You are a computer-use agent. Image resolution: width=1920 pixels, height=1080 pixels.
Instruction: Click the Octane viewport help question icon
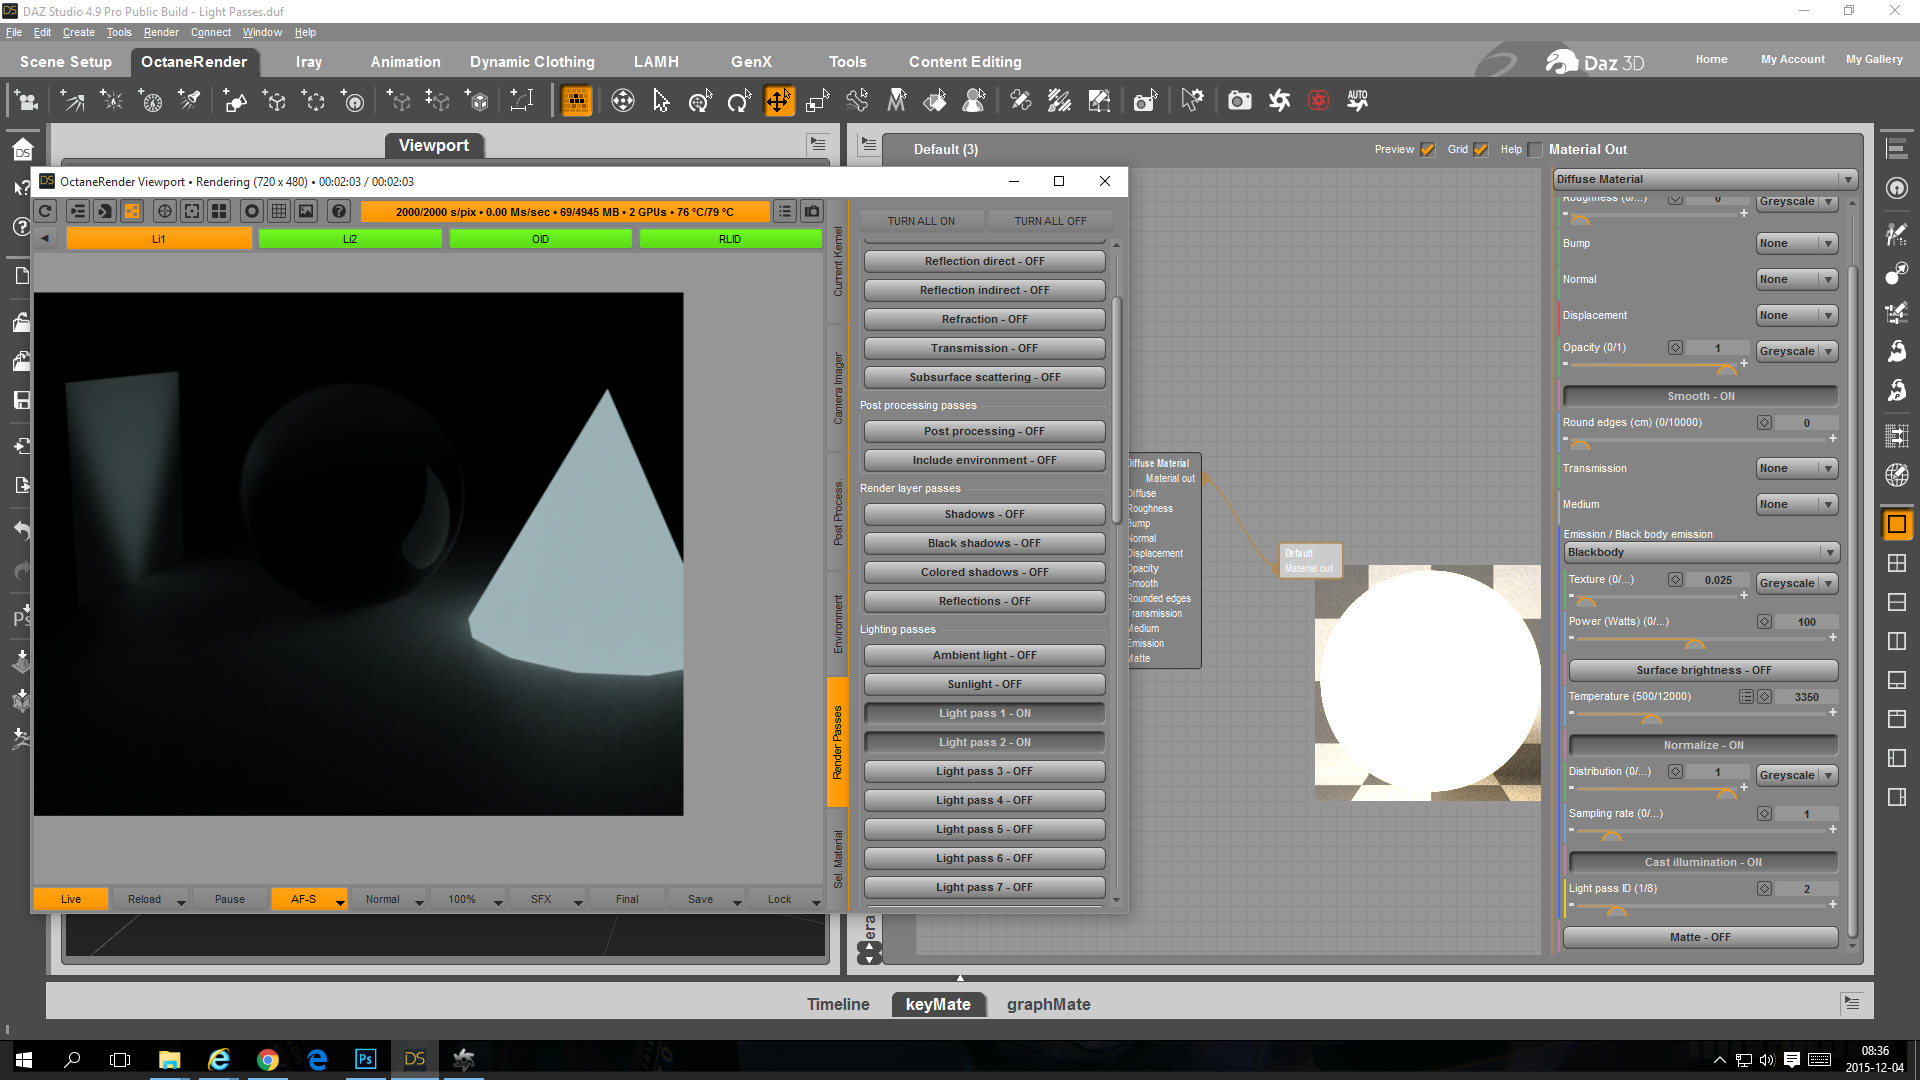tap(339, 211)
